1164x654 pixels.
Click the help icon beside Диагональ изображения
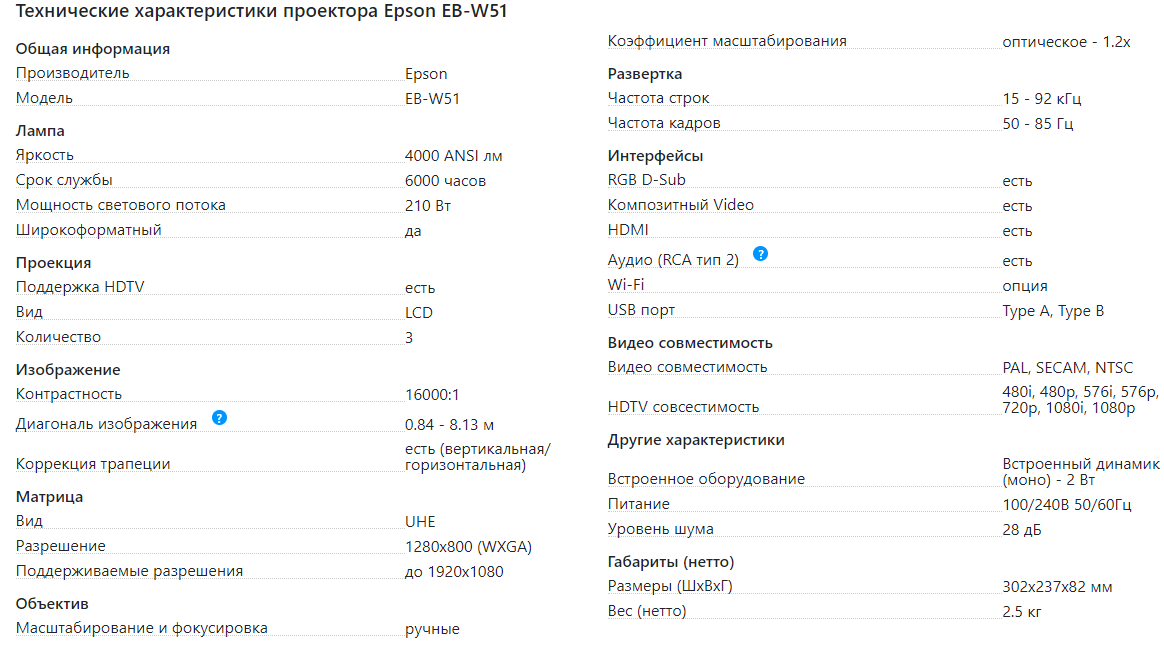(x=220, y=418)
